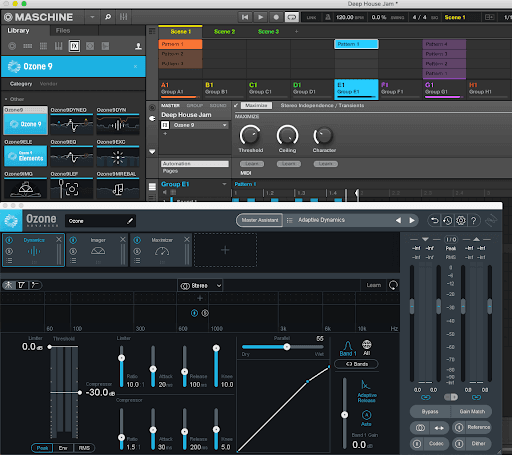Image resolution: width=512 pixels, height=455 pixels.
Task: Expand the Group E1 dropdown arrow
Action: 224,184
